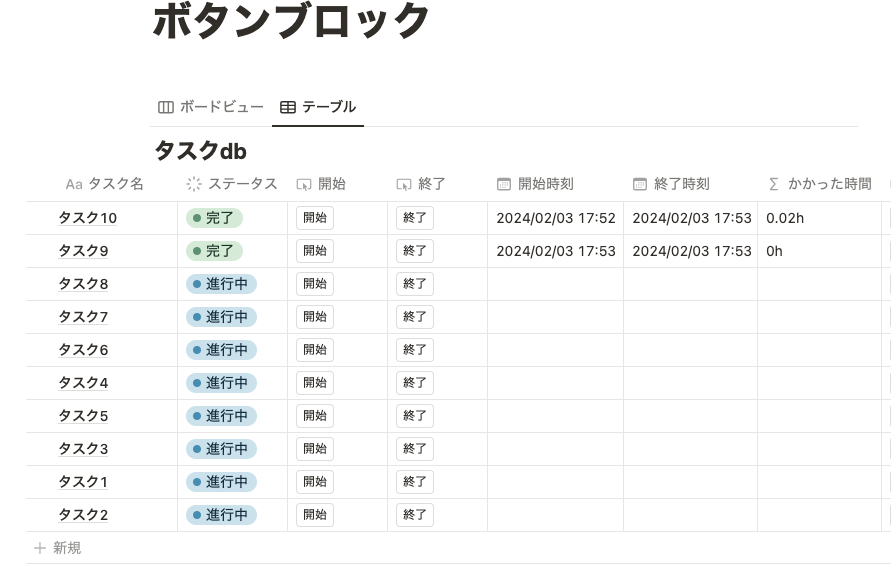Switch to the ボードビュー tab
The height and width of the screenshot is (567, 891).
(x=211, y=107)
